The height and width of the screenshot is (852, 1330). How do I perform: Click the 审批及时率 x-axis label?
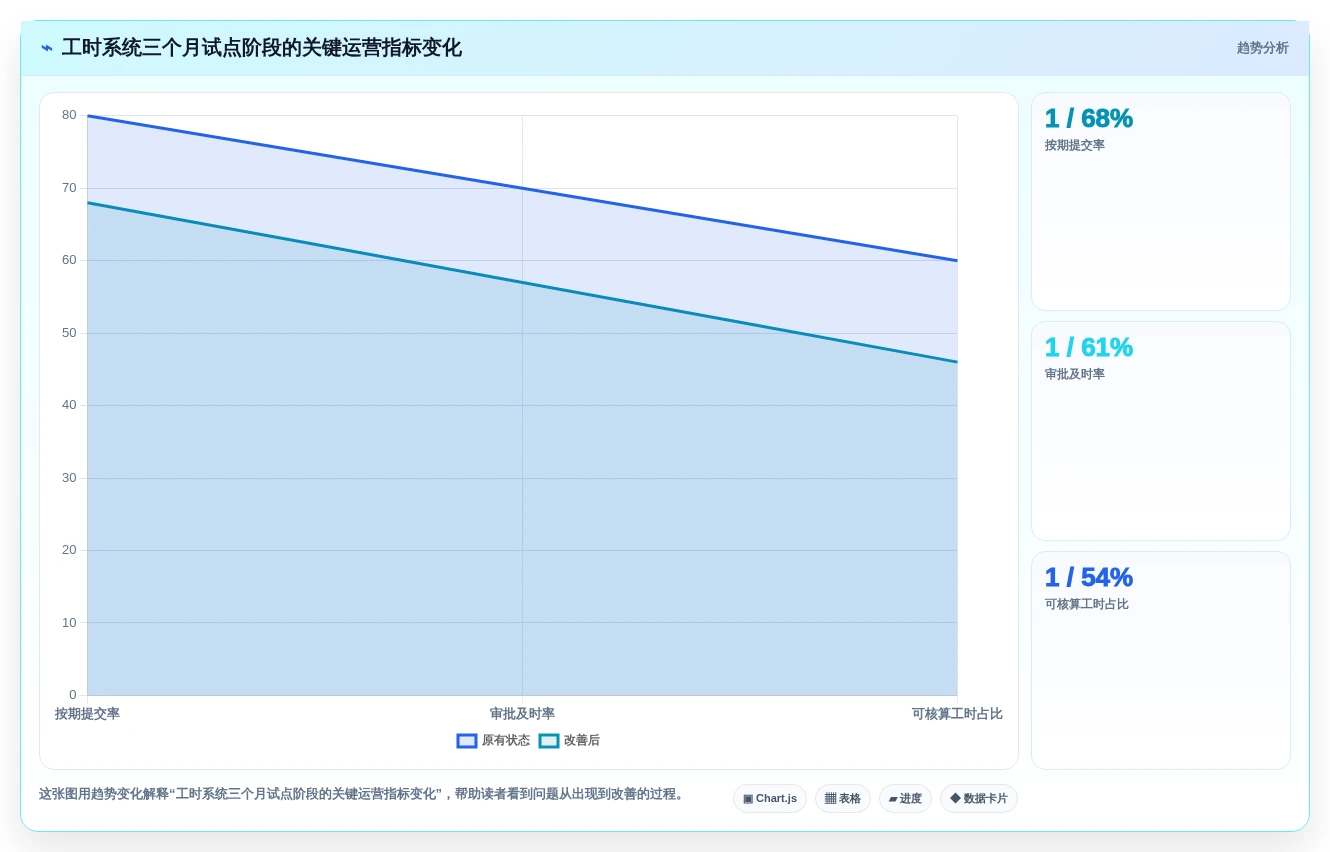click(522, 714)
